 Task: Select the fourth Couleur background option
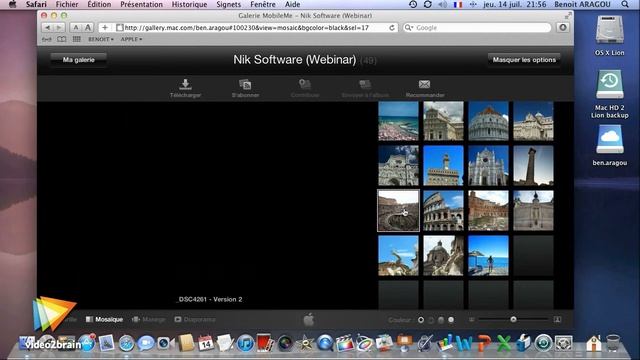coord(451,320)
